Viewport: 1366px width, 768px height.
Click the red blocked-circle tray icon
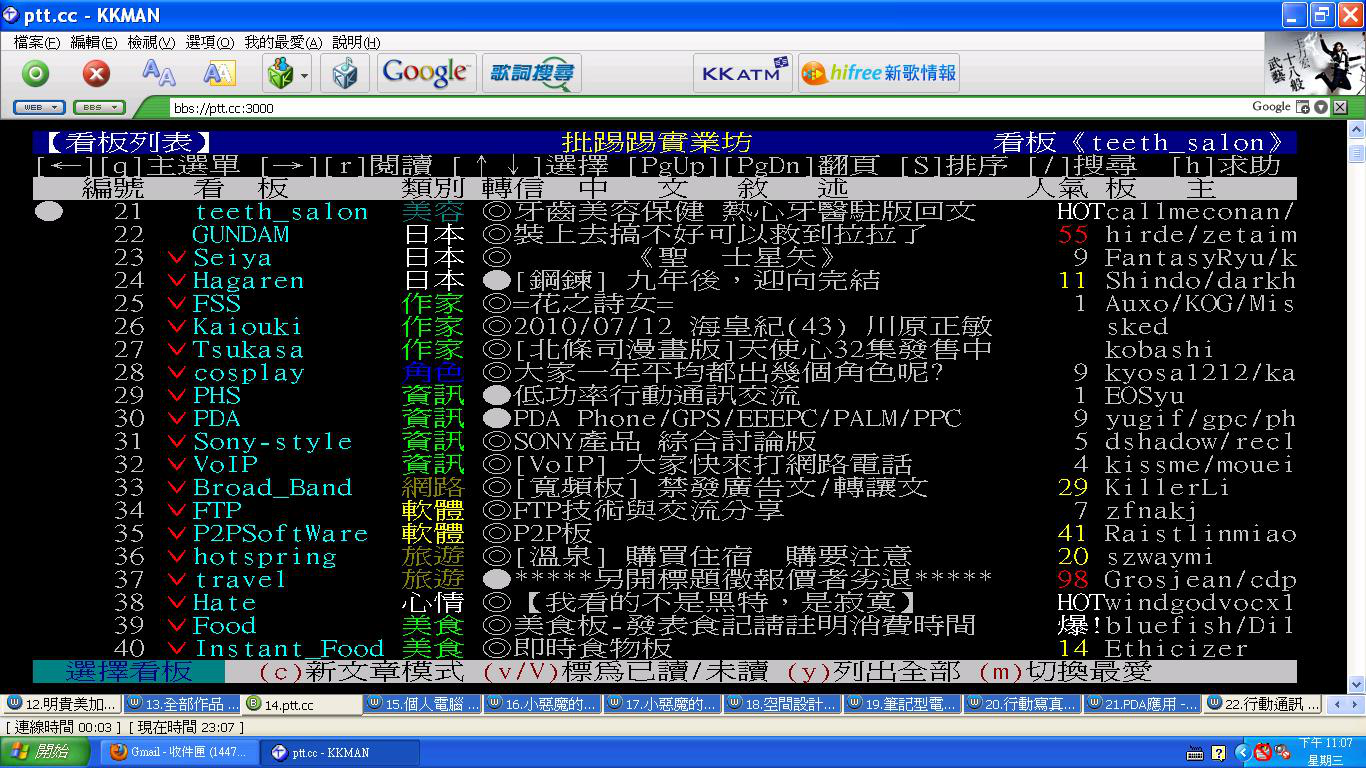[x=1262, y=751]
